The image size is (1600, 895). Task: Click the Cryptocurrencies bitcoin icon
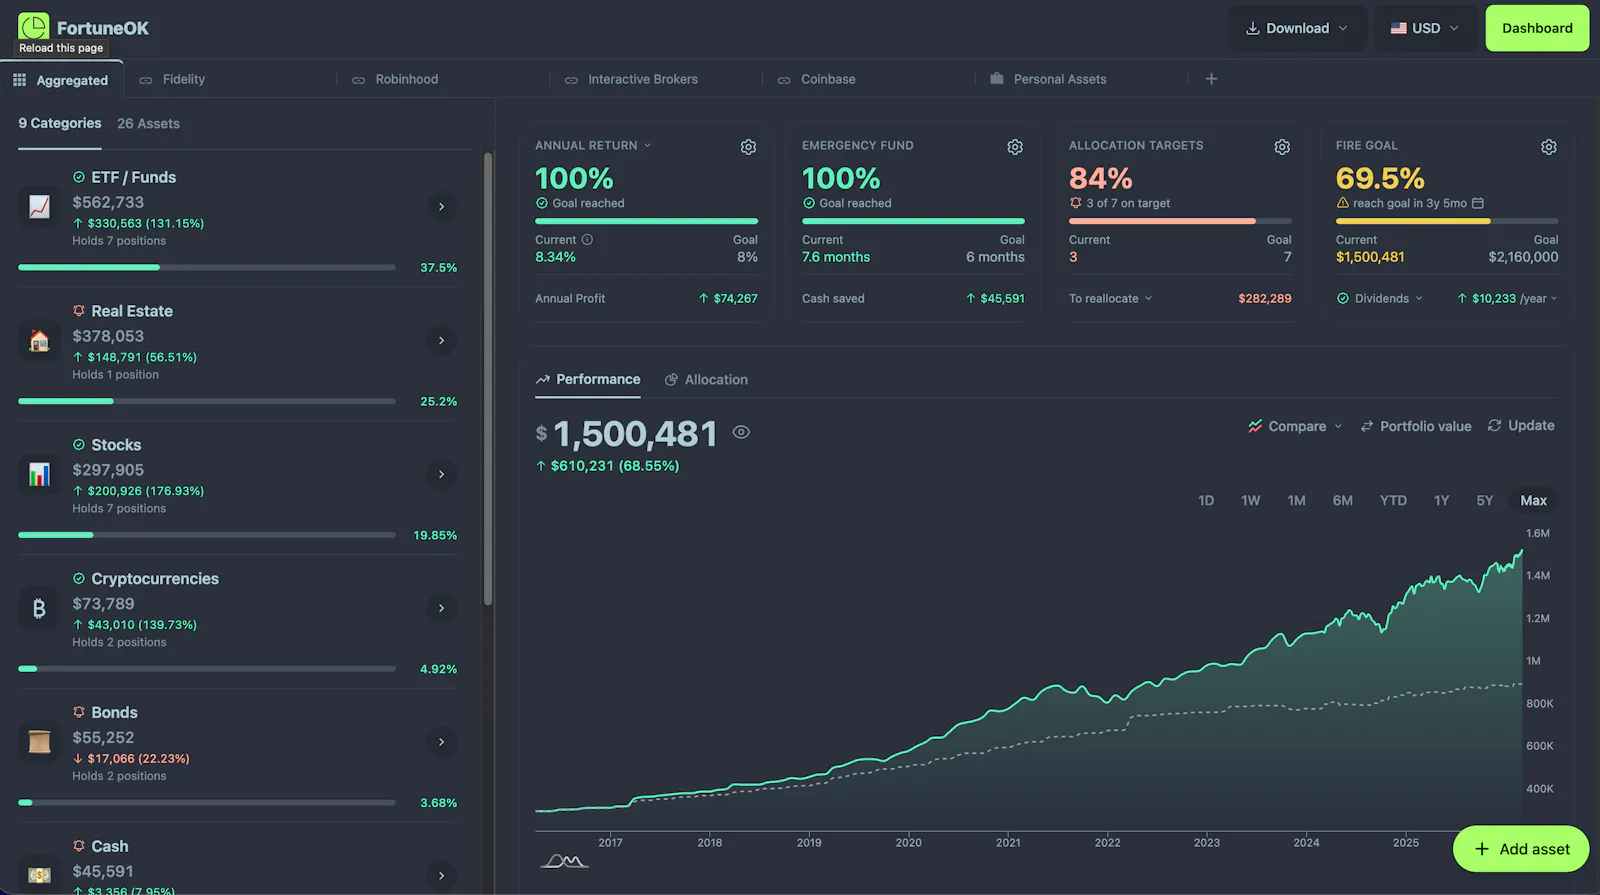(x=39, y=609)
